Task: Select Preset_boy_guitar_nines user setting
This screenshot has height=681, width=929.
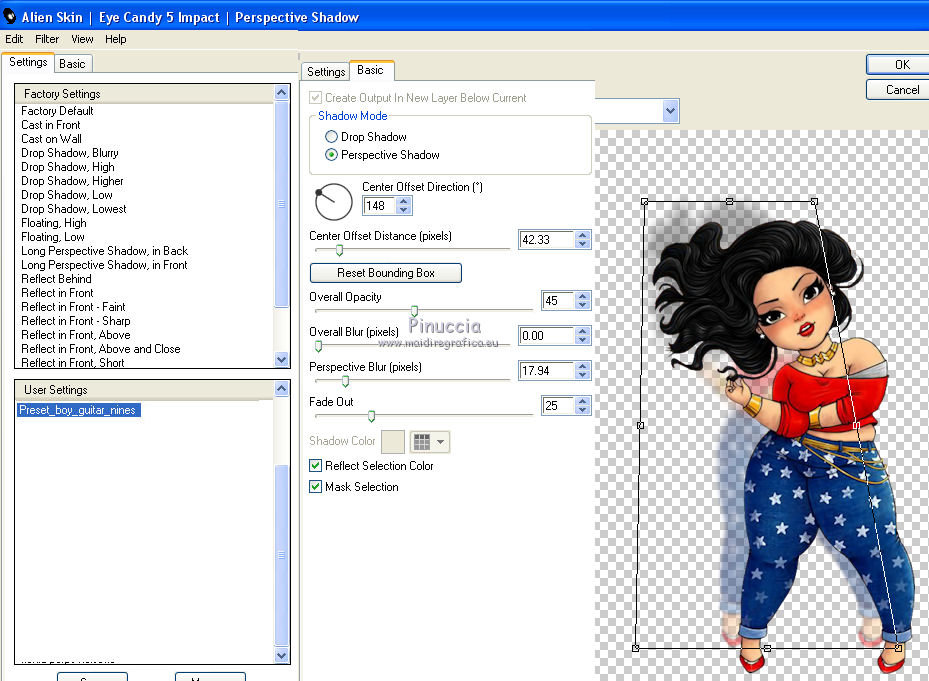Action: [x=78, y=410]
